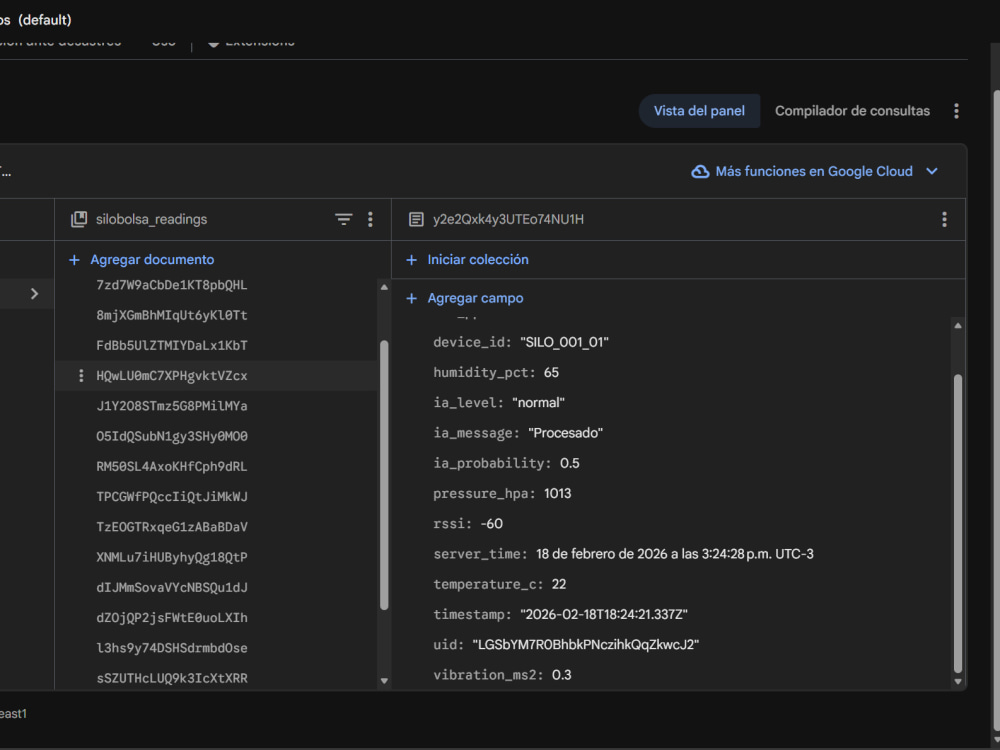Viewport: 1000px width, 750px height.
Task: Switch to Compilador de consultas
Action: (x=852, y=111)
